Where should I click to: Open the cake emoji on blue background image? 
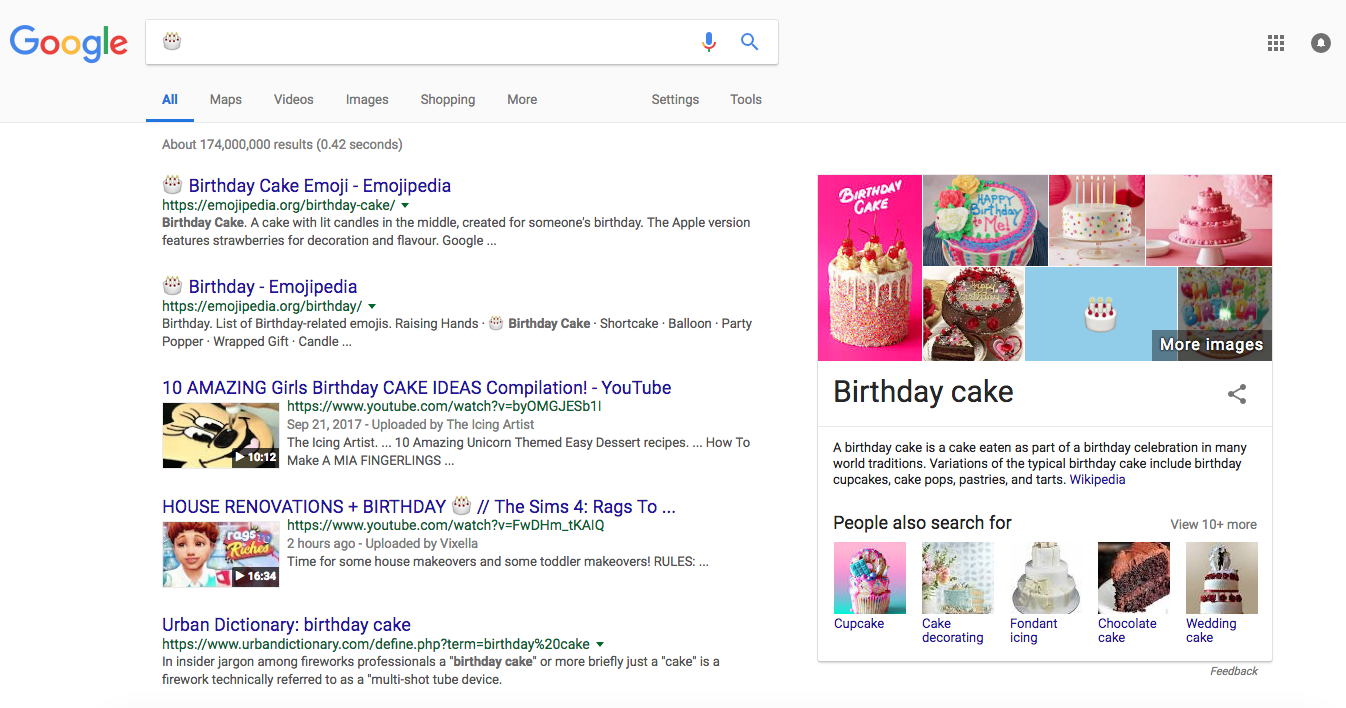click(1101, 314)
